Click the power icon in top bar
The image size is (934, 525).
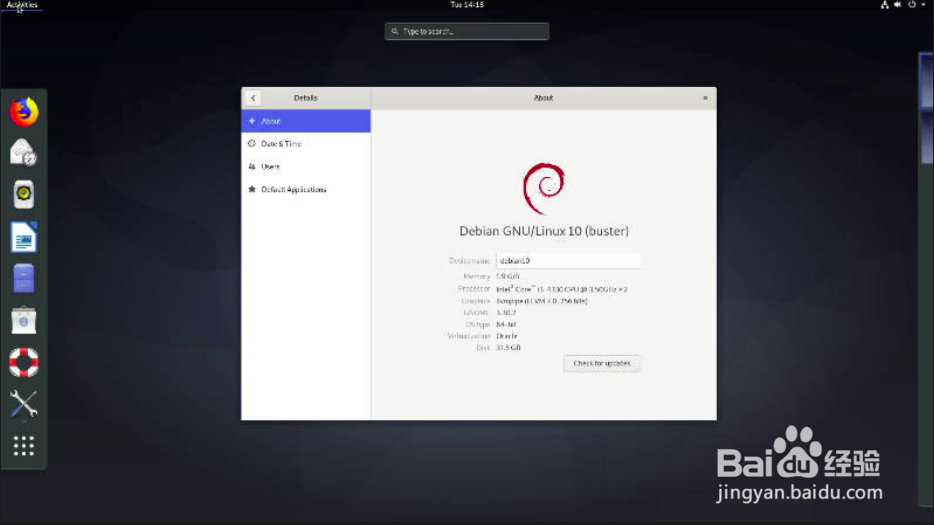tap(912, 5)
